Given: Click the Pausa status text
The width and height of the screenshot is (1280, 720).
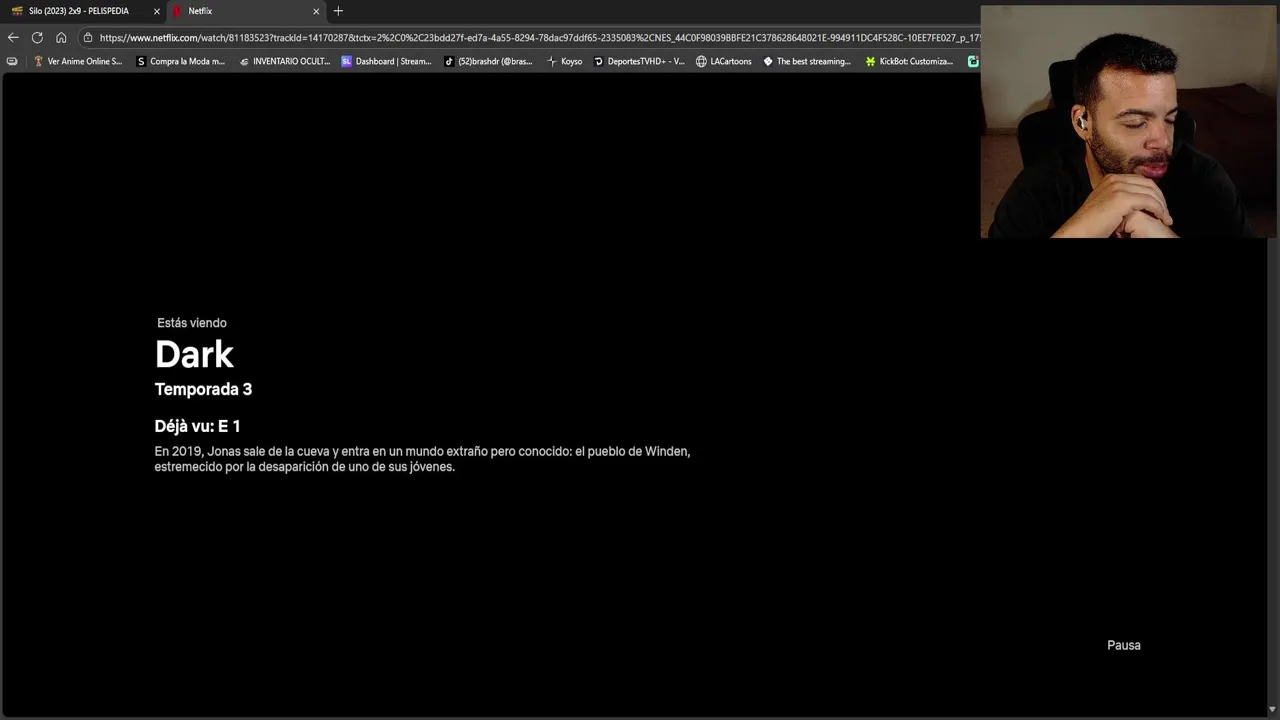Looking at the screenshot, I should (1124, 645).
